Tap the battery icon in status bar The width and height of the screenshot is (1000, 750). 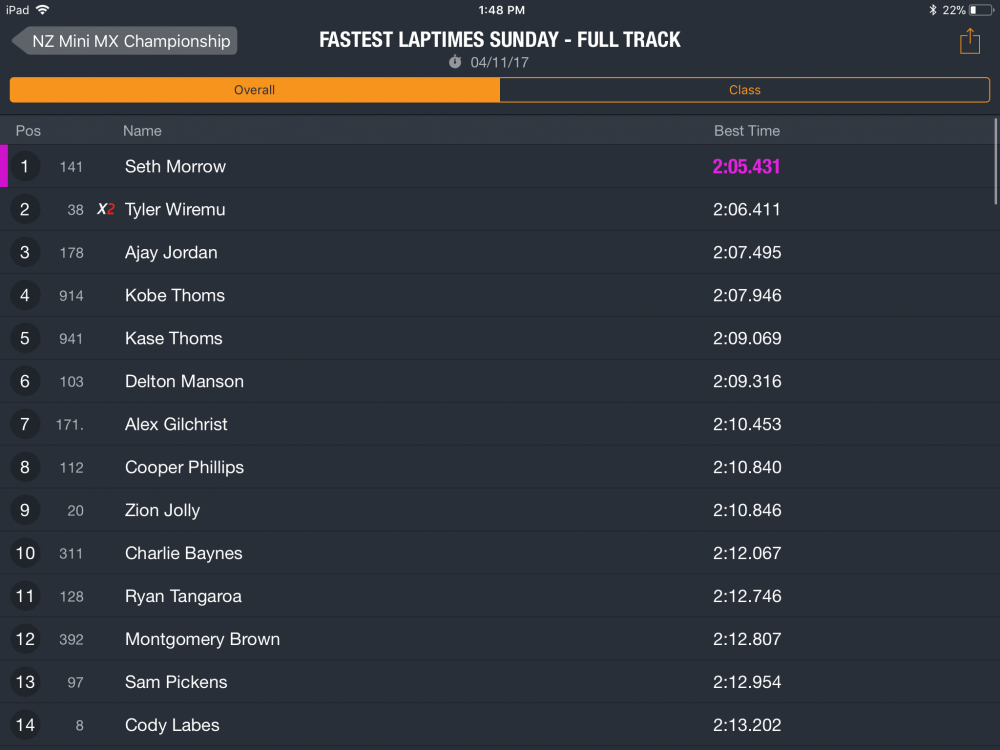point(981,10)
